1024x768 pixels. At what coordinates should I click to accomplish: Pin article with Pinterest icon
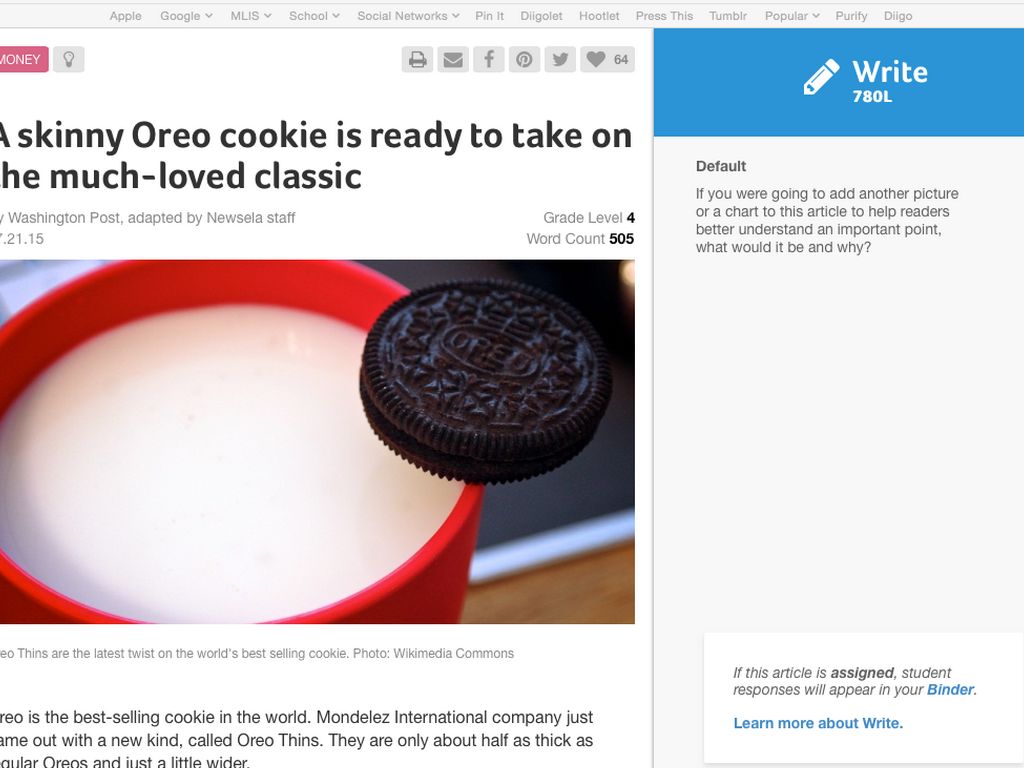click(524, 59)
